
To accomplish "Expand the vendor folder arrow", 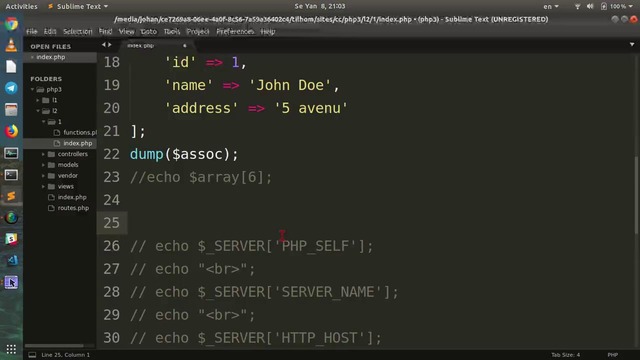I will [x=43, y=176].
